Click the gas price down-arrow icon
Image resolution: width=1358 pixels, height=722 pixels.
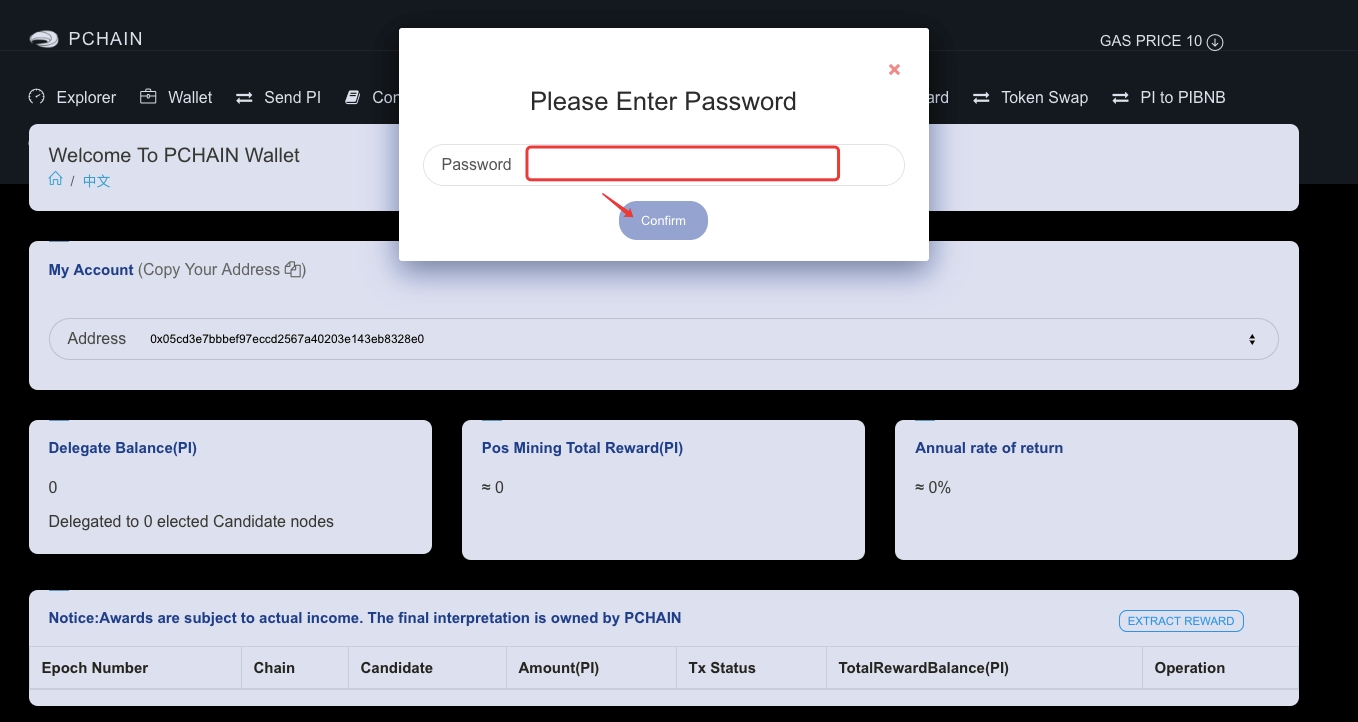pyautogui.click(x=1215, y=42)
